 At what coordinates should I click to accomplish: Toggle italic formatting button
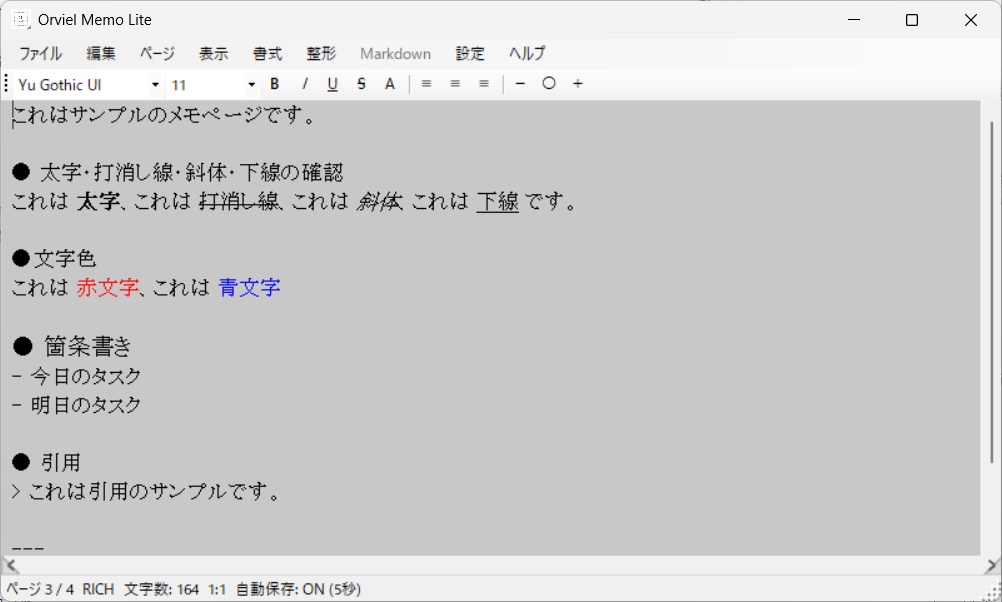click(304, 84)
